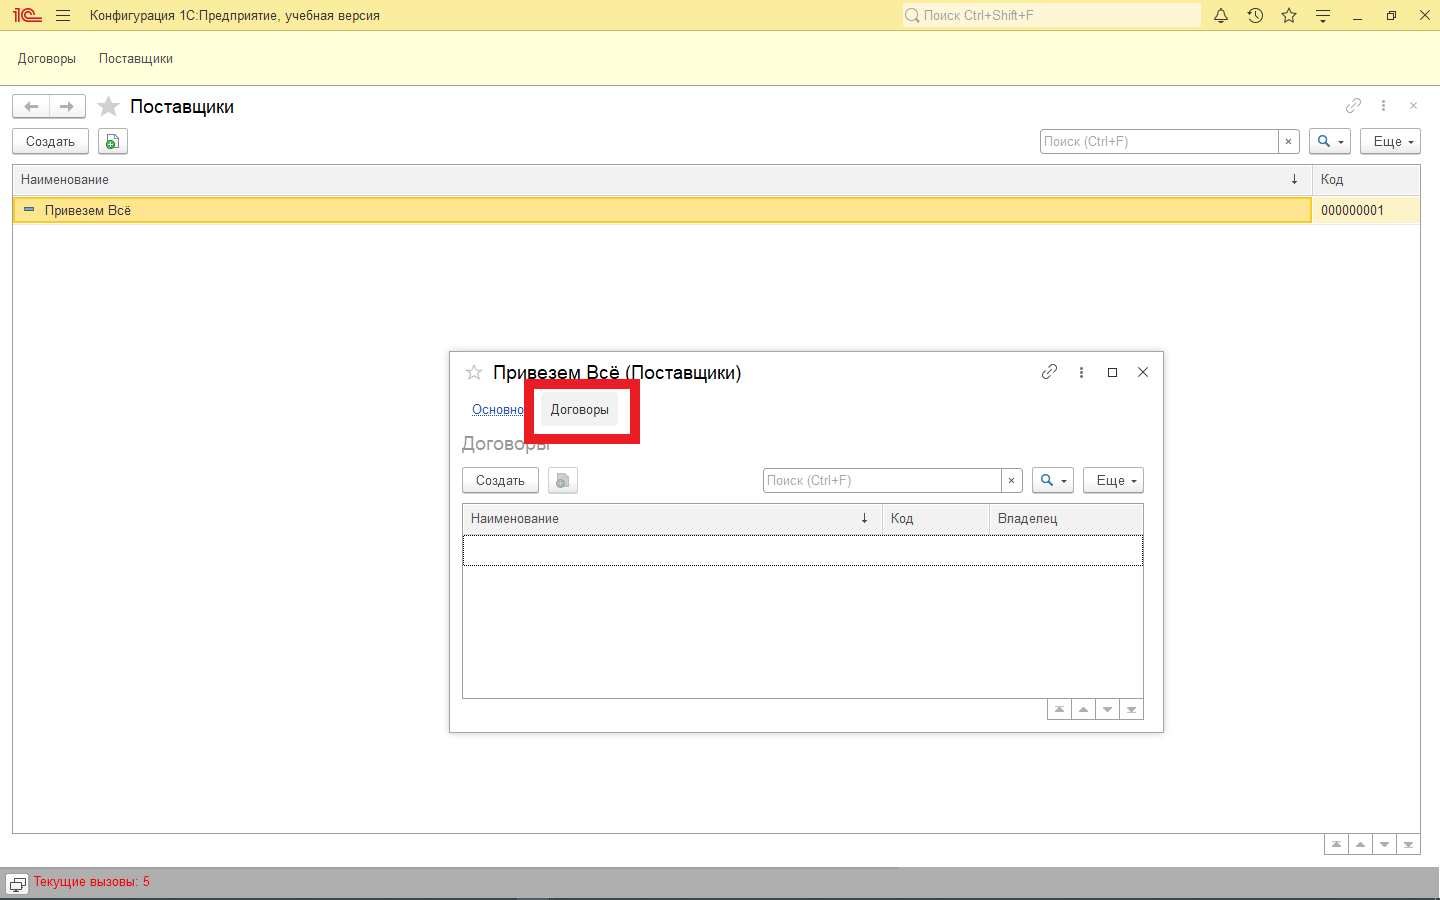Get link icon in Привезем Всё dialog
The image size is (1440, 900).
[1049, 372]
